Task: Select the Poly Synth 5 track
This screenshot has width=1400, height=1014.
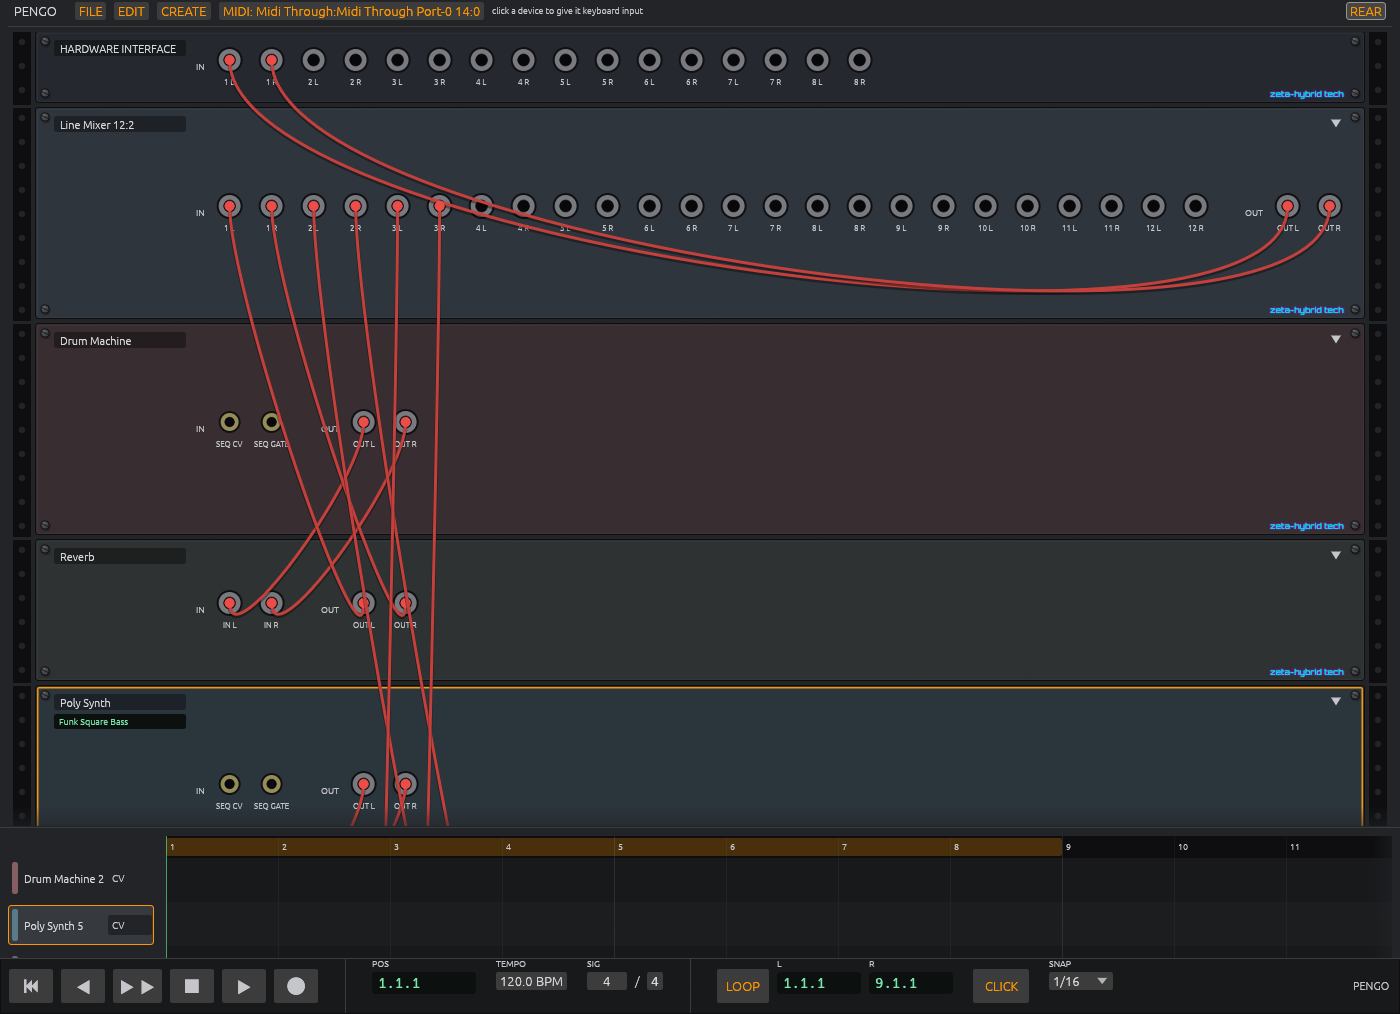Action: tap(81, 925)
